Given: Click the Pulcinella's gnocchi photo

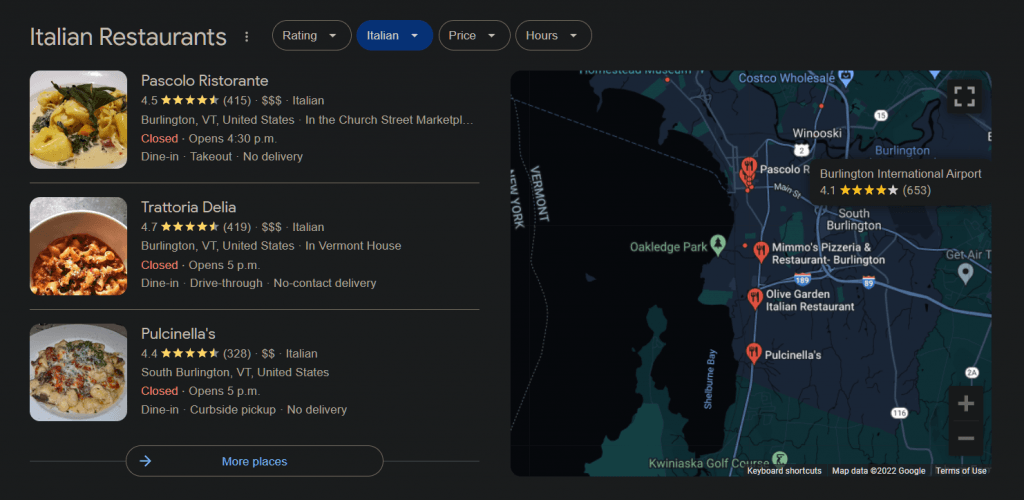Looking at the screenshot, I should (78, 373).
